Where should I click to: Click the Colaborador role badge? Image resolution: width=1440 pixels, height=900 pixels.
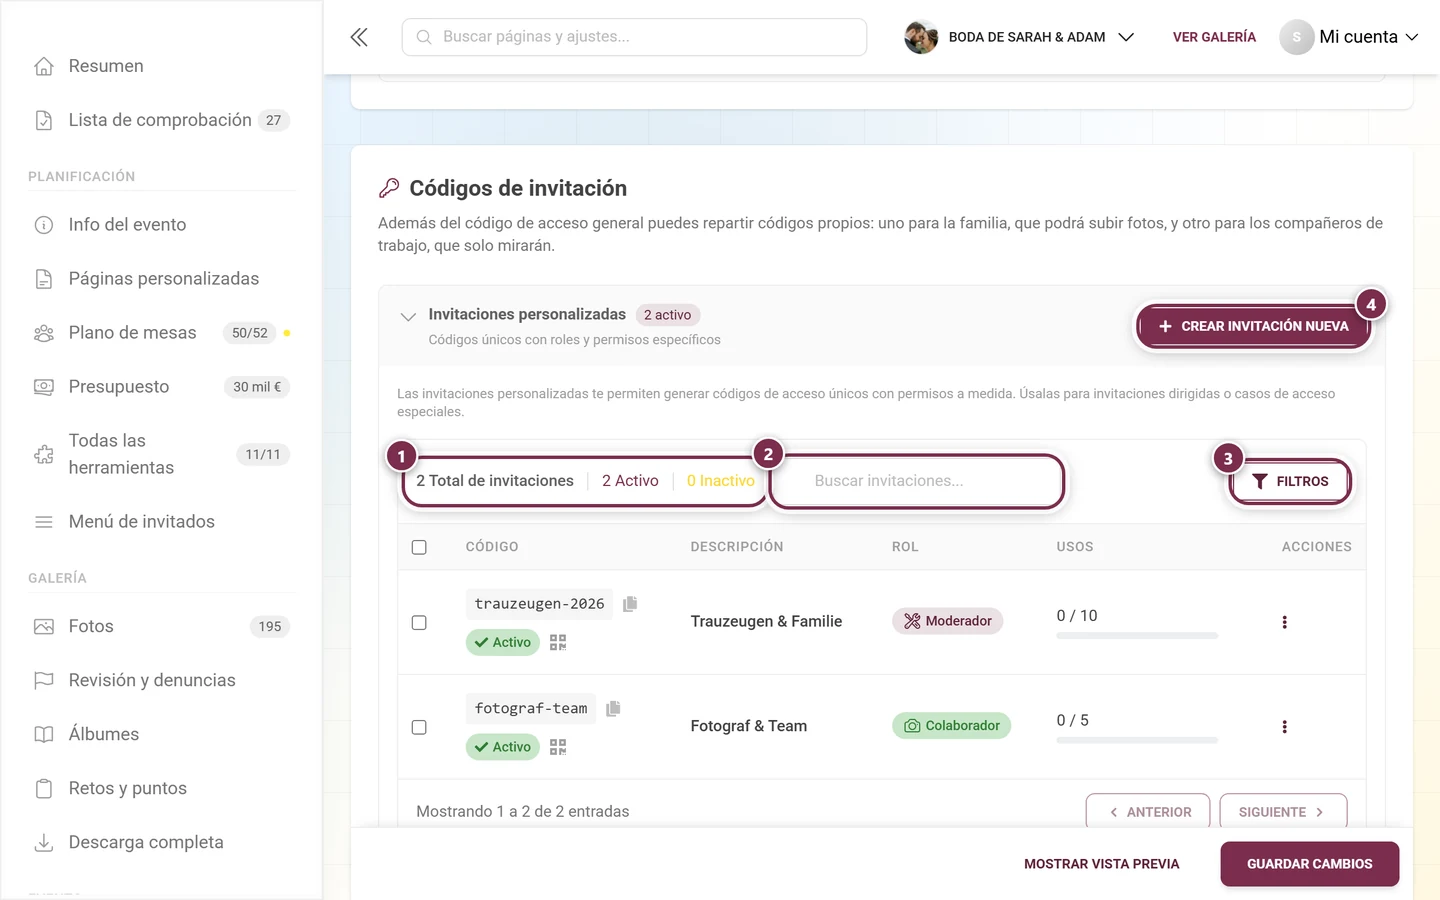951,726
